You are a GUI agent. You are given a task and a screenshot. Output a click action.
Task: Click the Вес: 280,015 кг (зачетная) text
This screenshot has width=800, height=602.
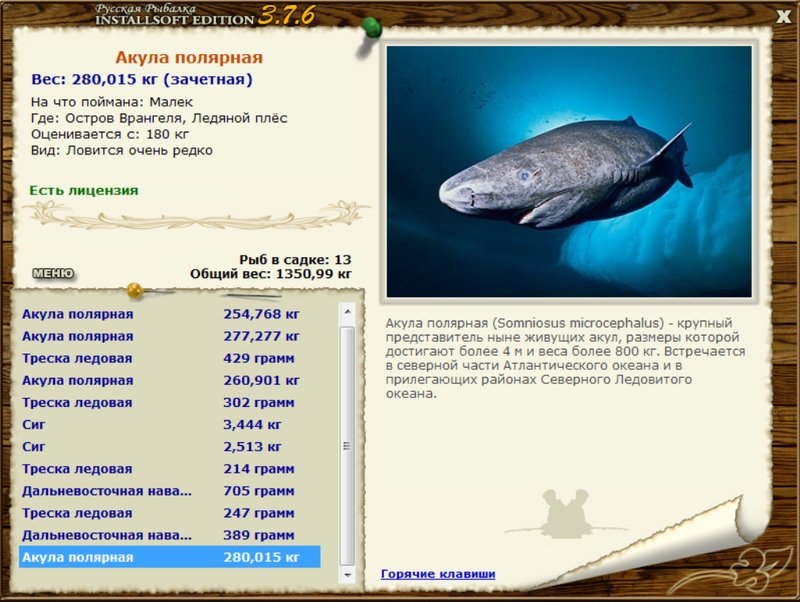(x=142, y=80)
